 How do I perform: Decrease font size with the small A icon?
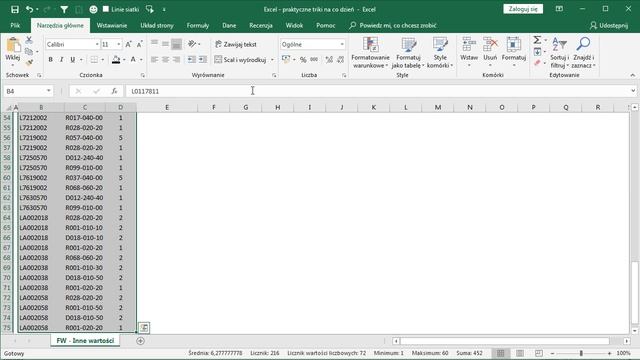139,44
